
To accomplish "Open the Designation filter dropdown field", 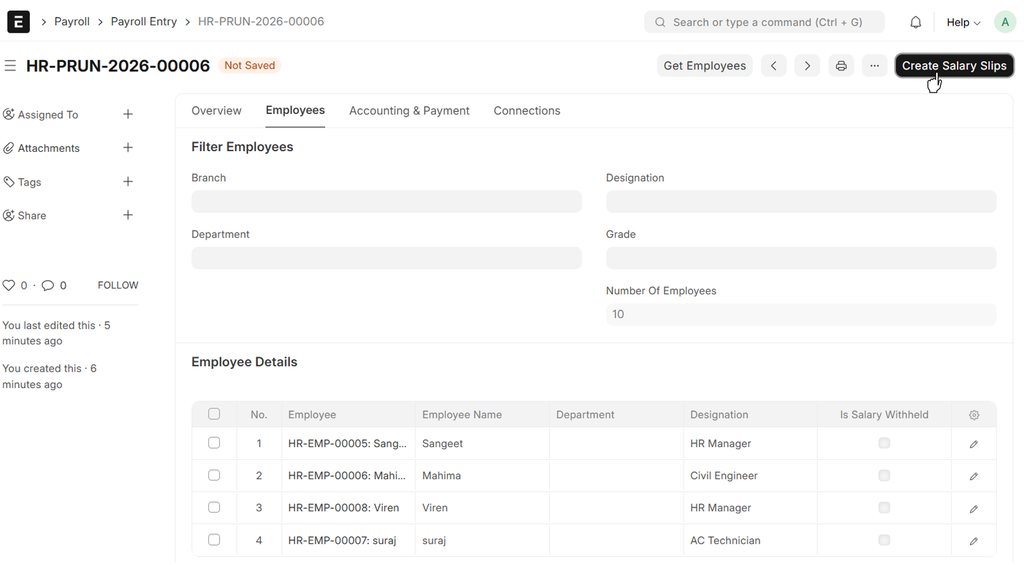I will (800, 202).
